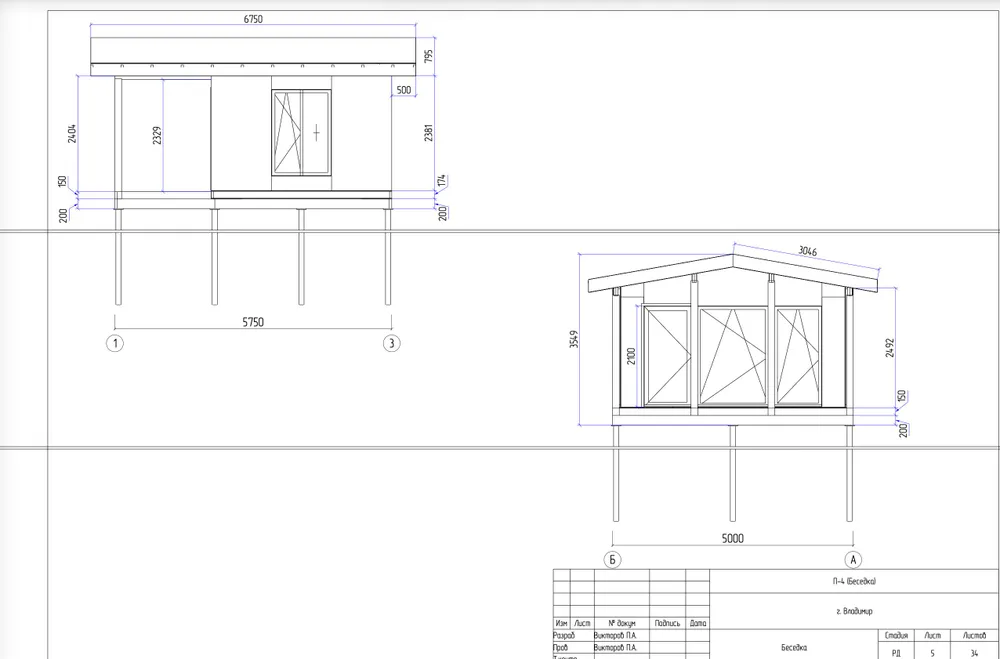Click the 174 dimension text

[442, 182]
